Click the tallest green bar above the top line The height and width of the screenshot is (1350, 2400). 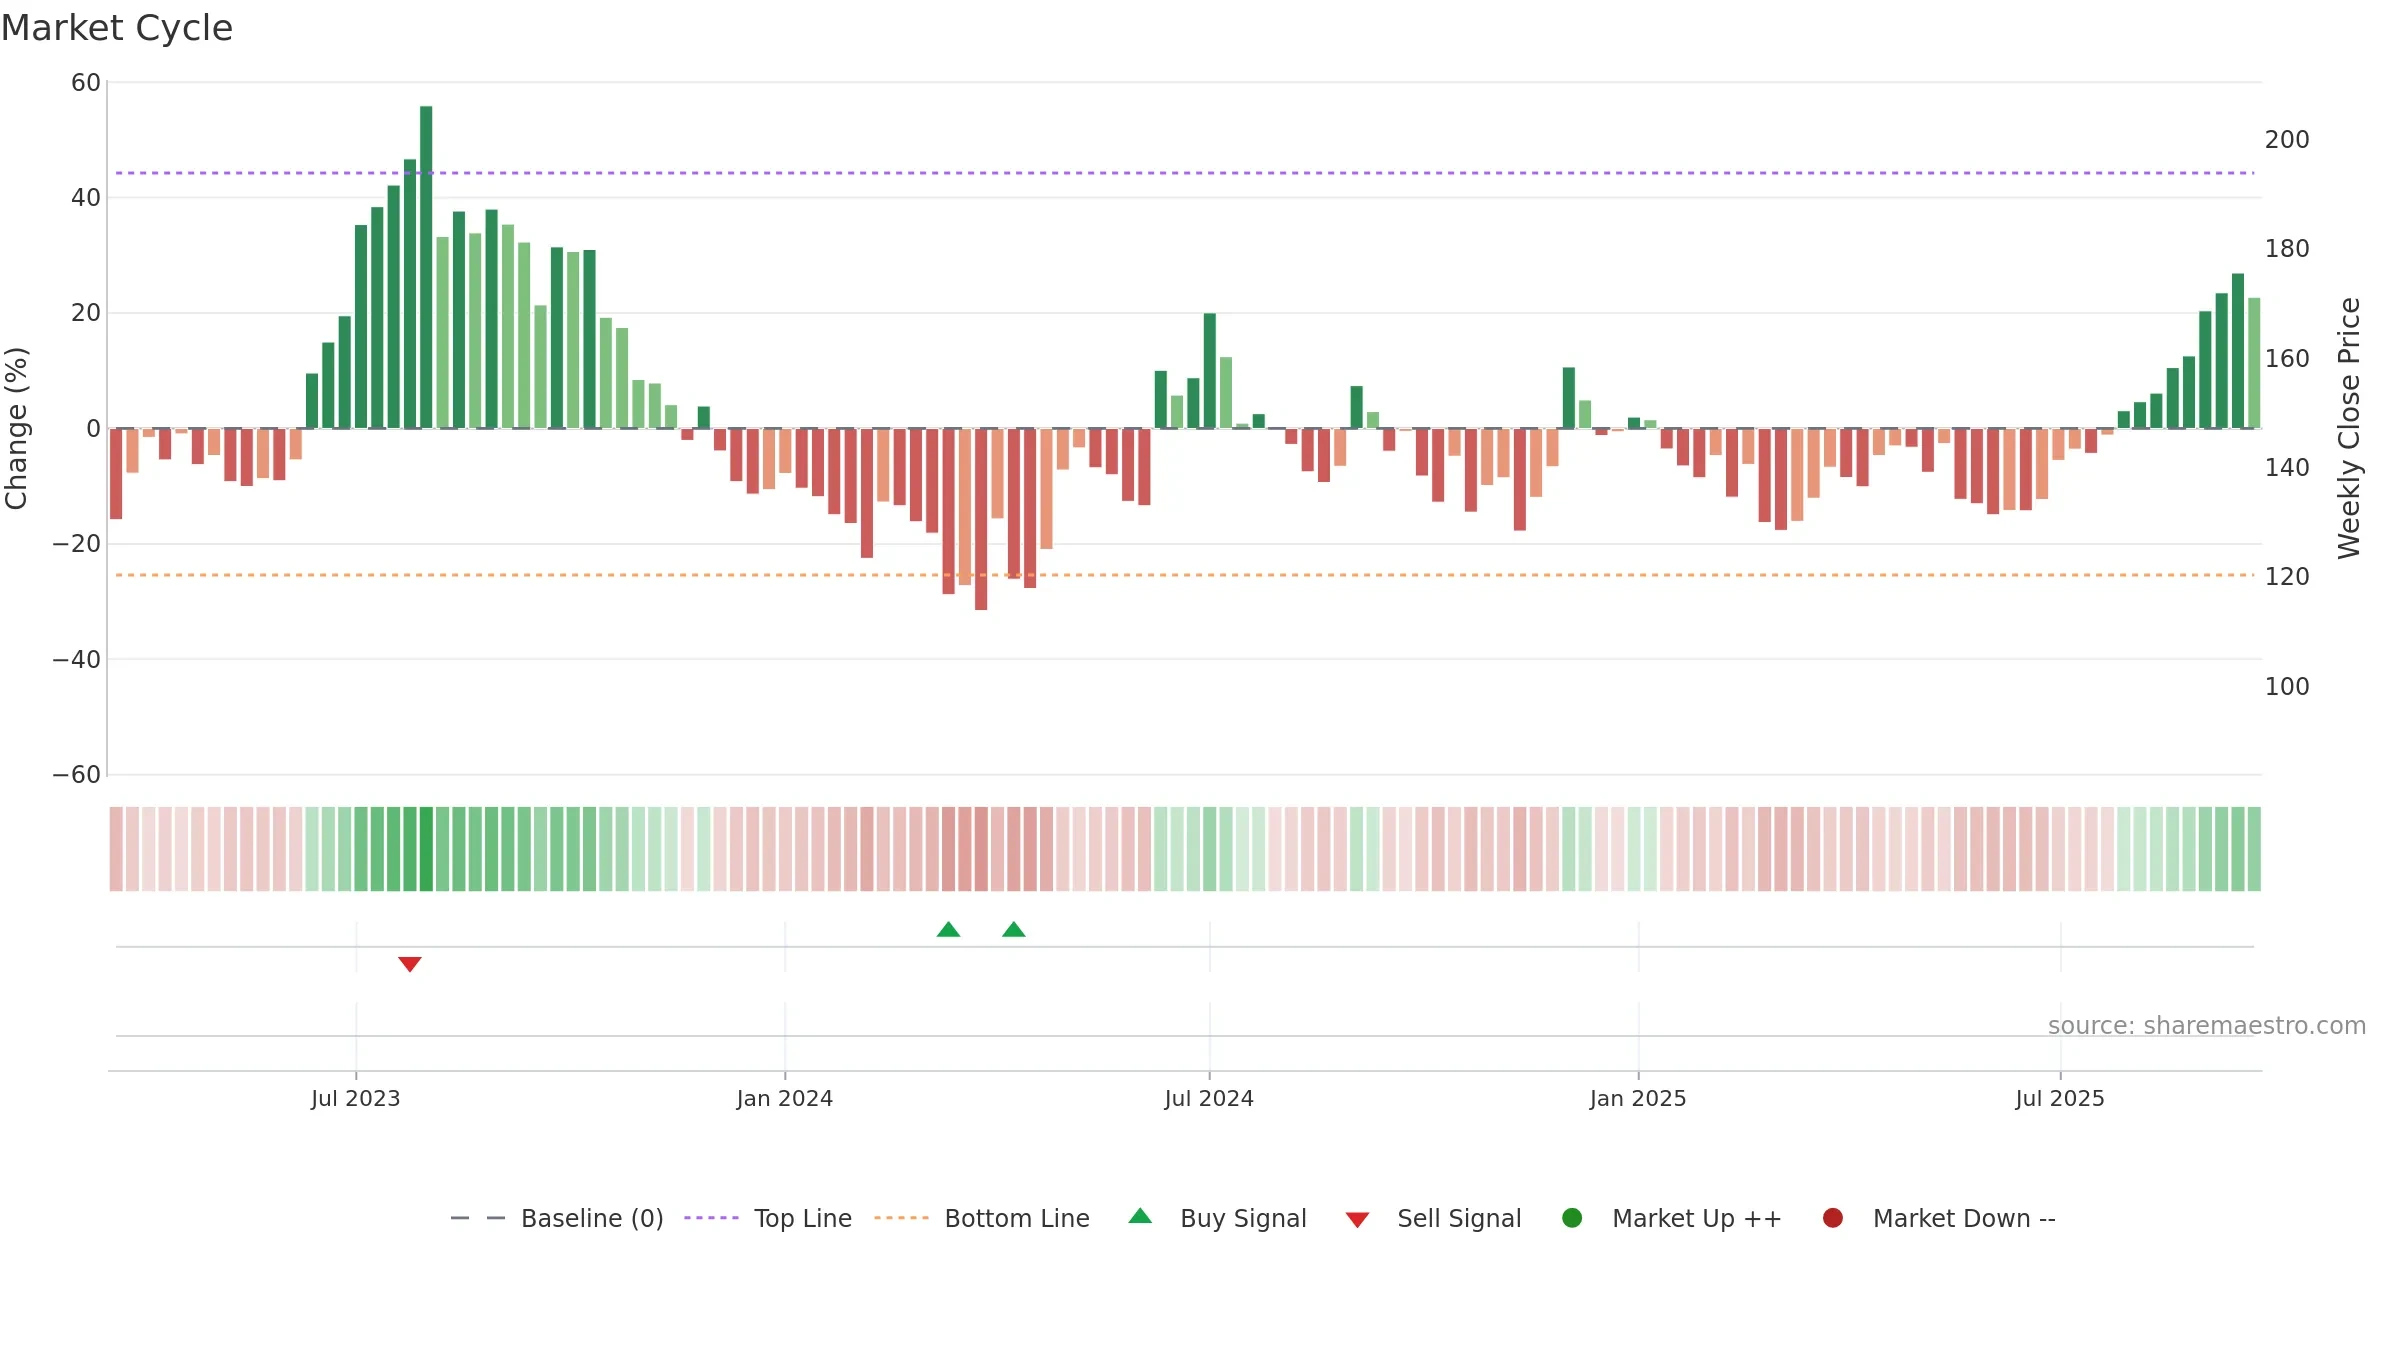426,267
